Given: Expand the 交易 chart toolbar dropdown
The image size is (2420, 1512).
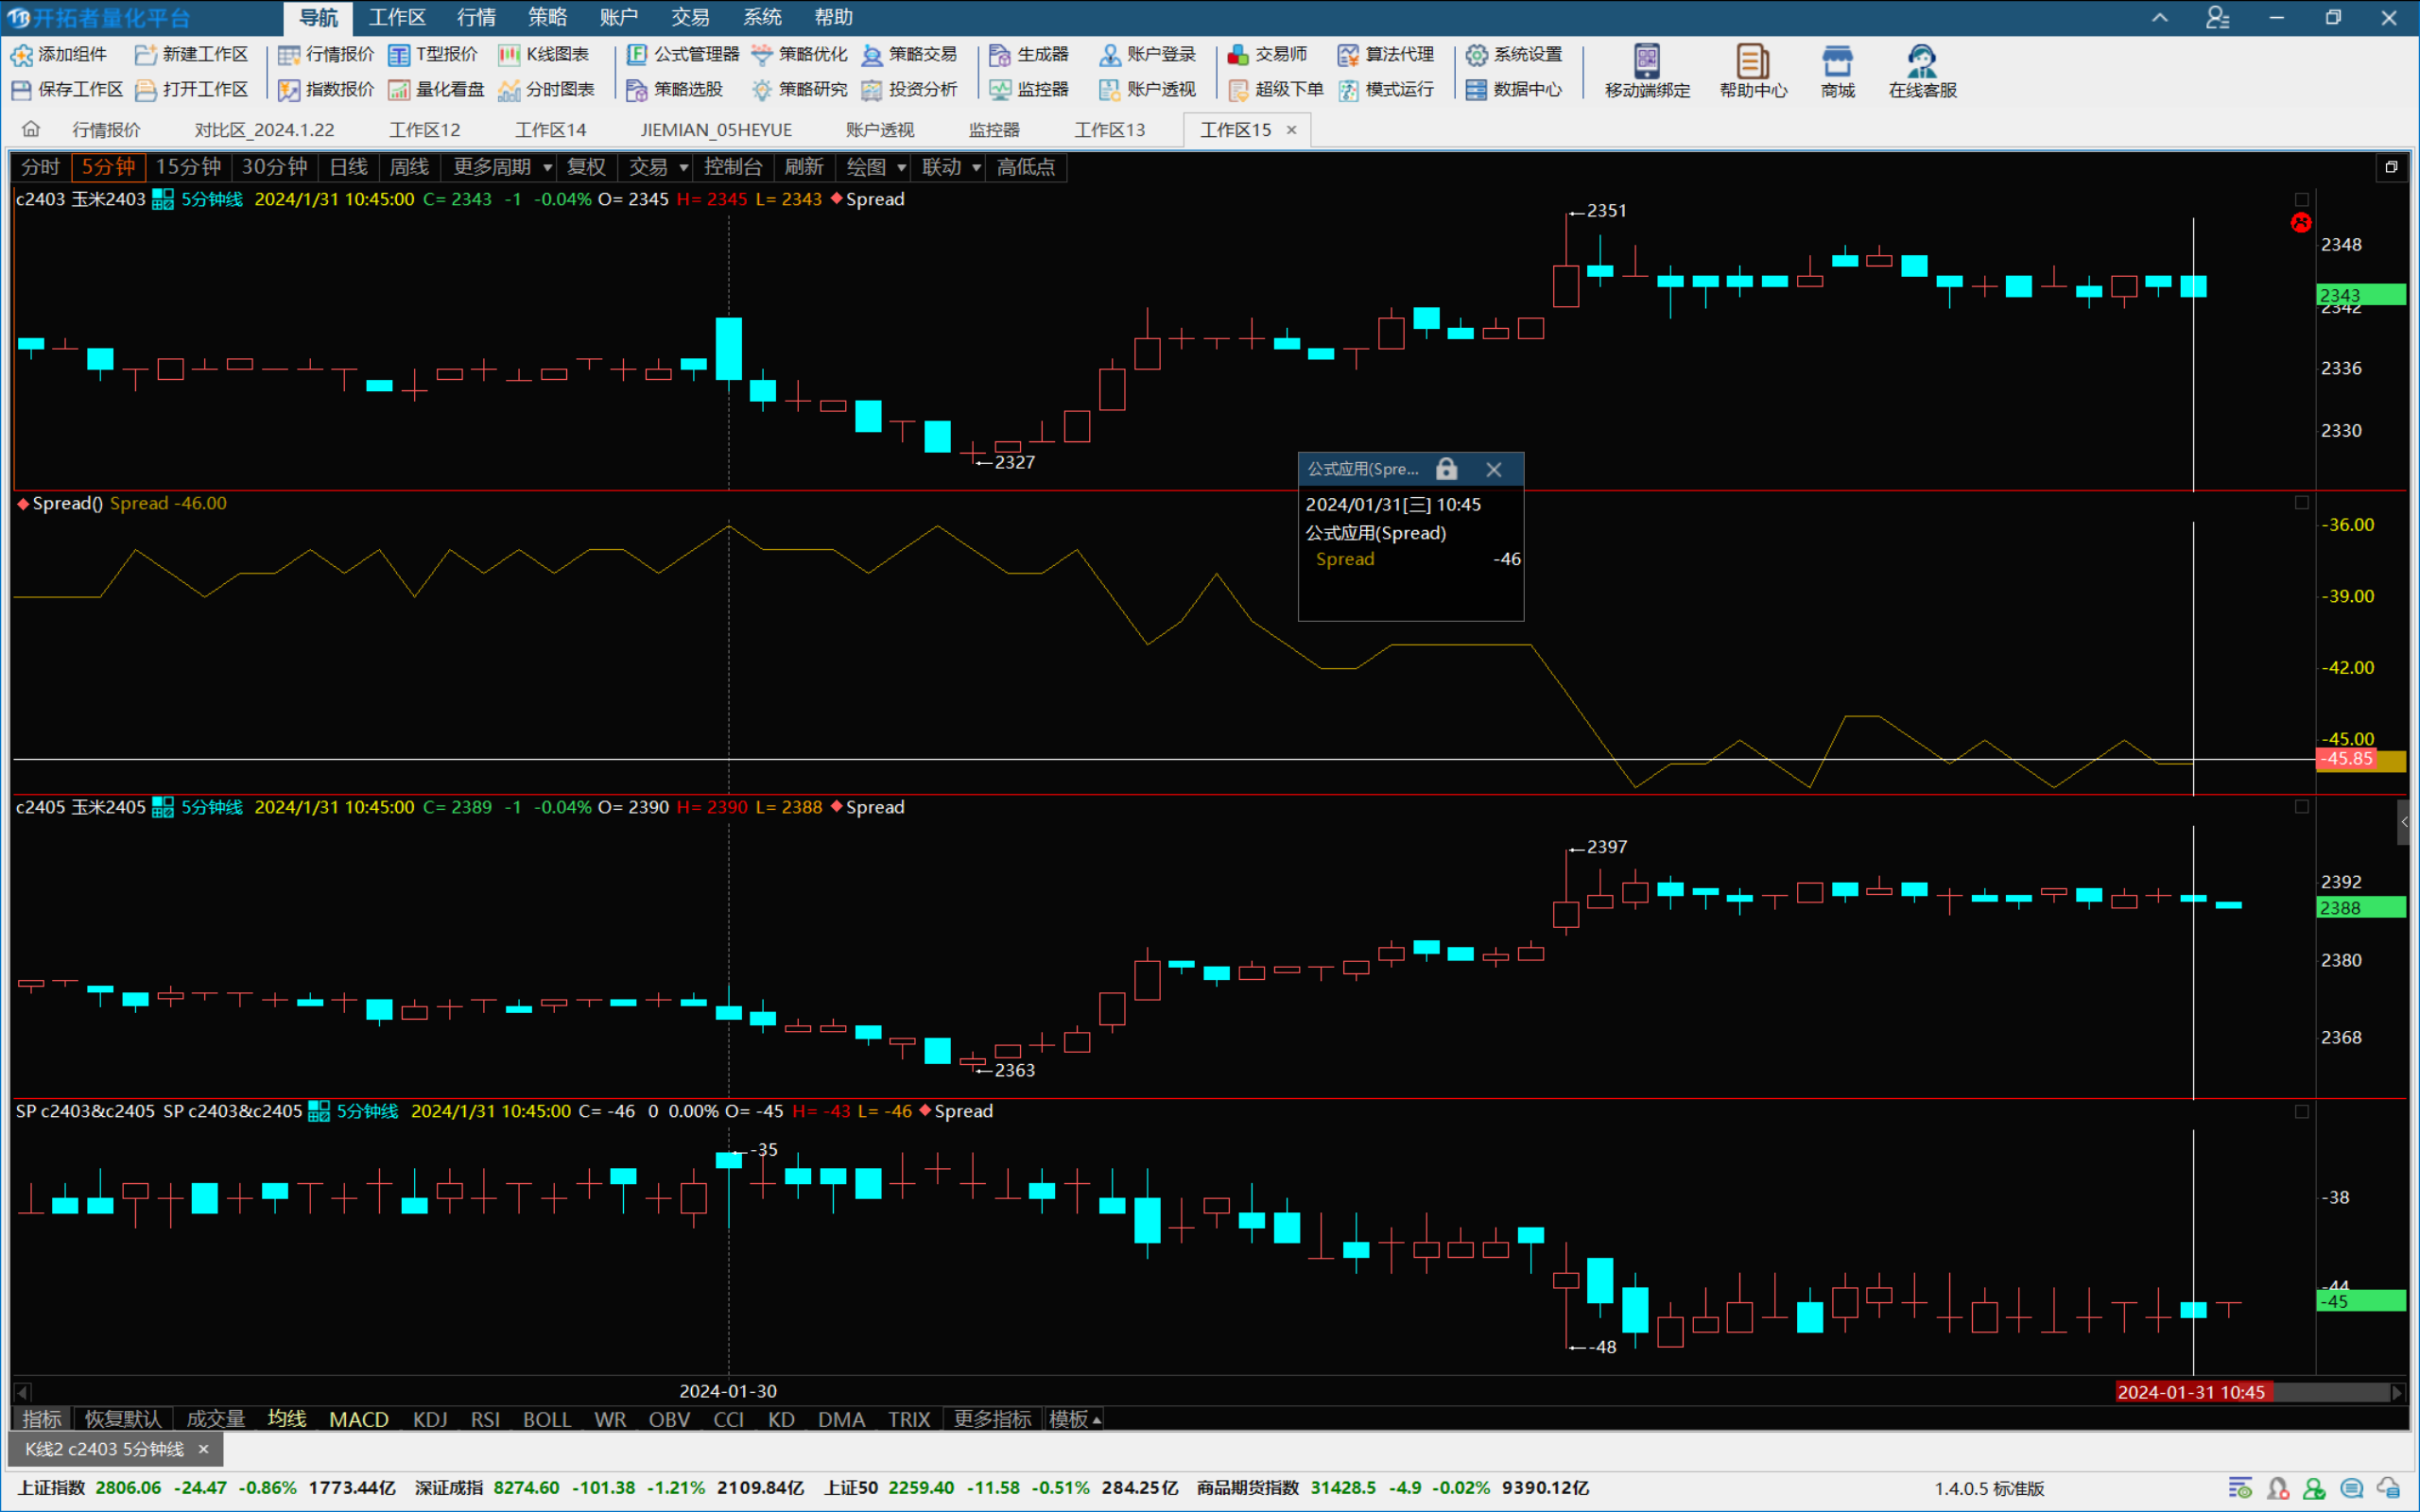Looking at the screenshot, I should pos(684,168).
